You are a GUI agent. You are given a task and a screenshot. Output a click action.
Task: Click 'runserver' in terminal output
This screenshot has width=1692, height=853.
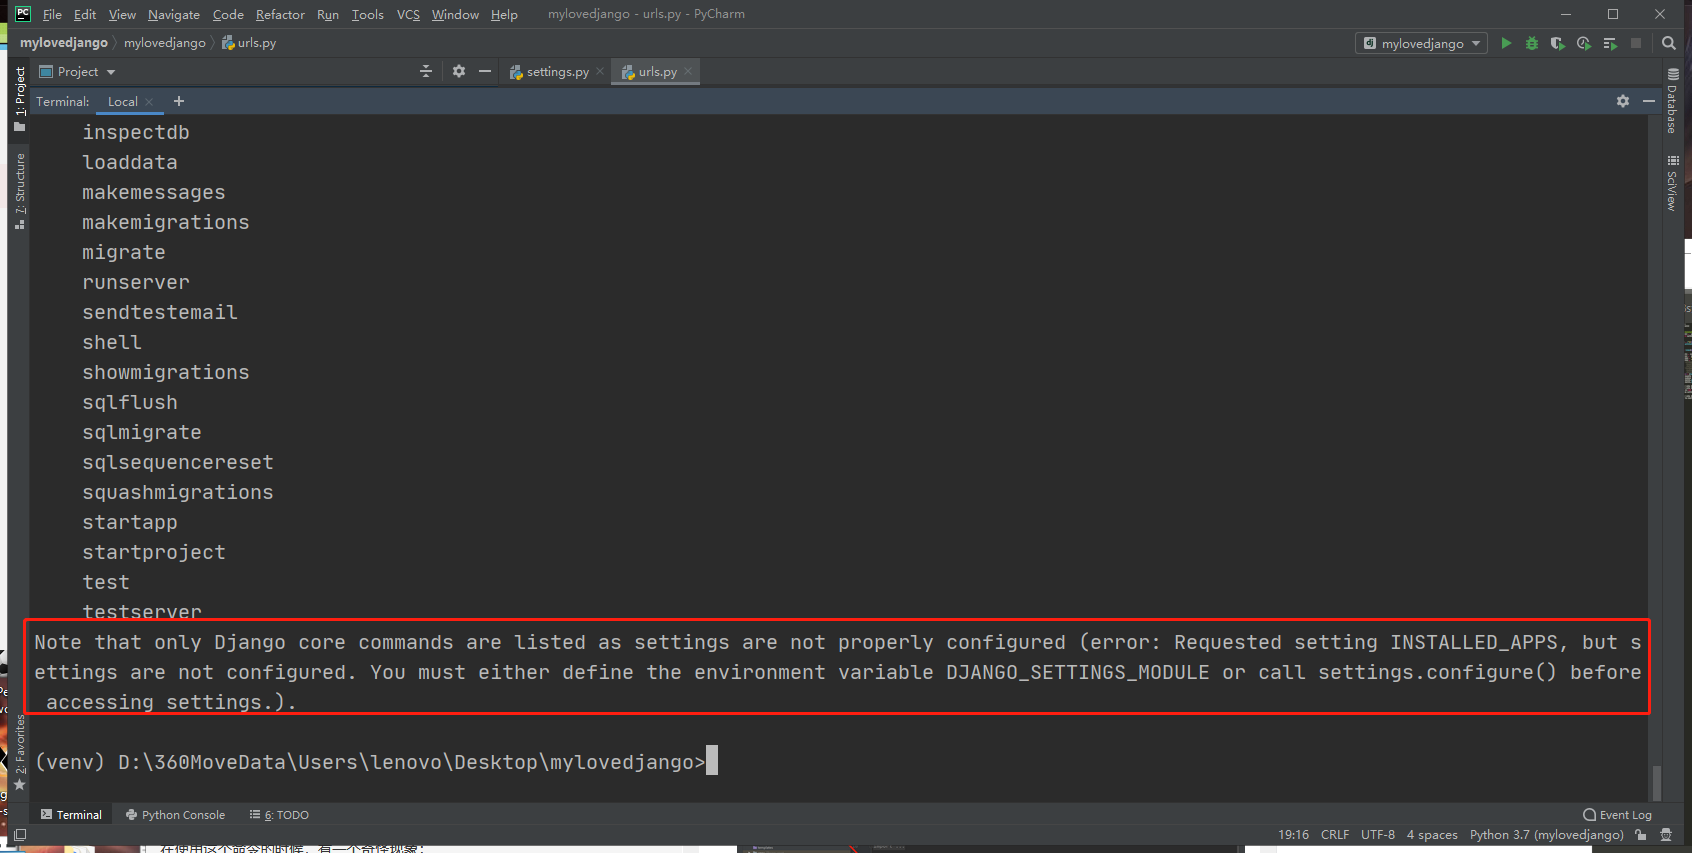point(136,282)
